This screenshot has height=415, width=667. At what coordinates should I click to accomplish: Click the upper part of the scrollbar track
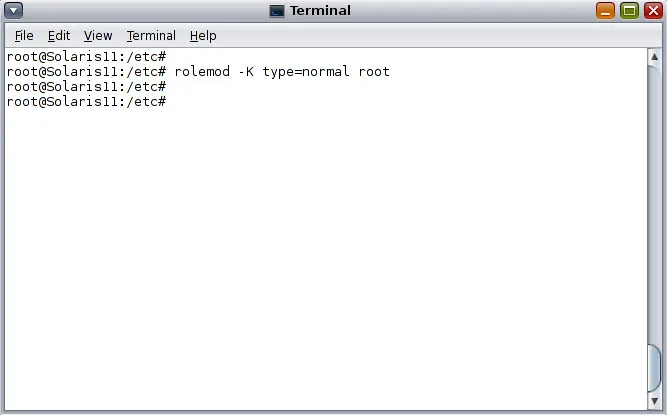click(654, 150)
